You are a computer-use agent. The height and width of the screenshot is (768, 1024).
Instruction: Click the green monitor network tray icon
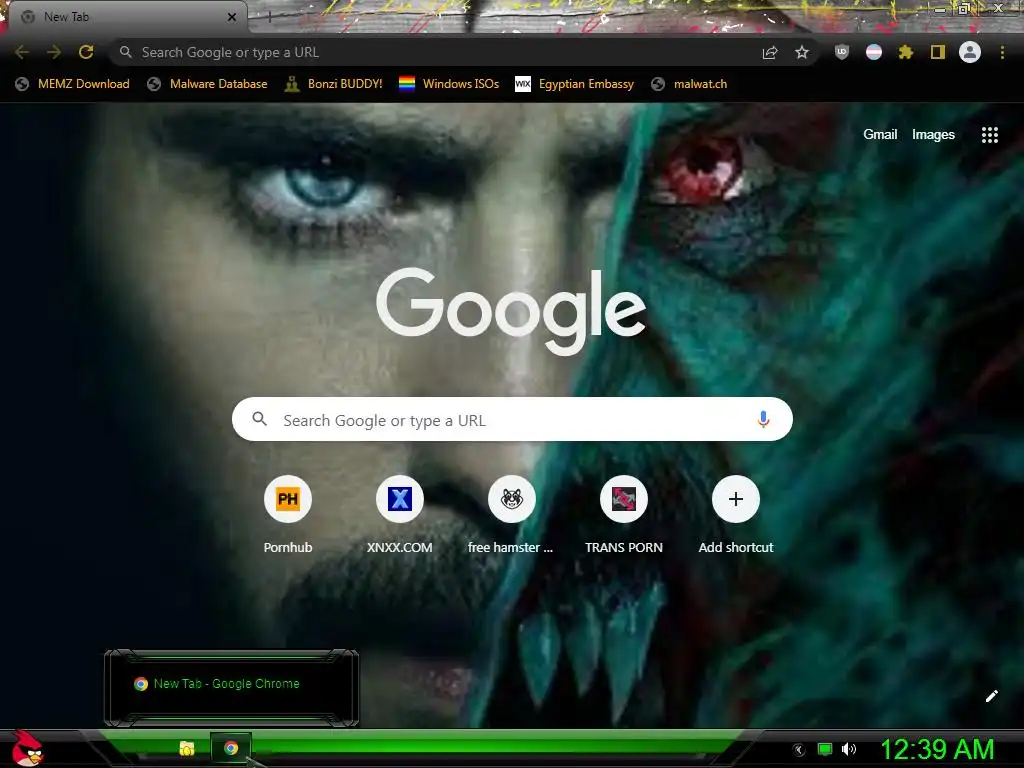[x=825, y=749]
